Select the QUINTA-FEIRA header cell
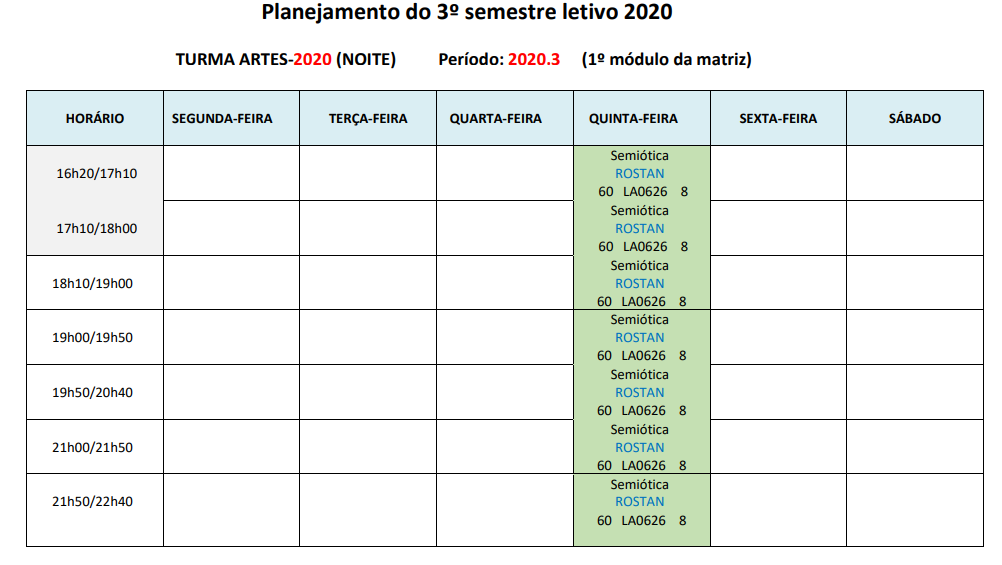 [x=633, y=119]
